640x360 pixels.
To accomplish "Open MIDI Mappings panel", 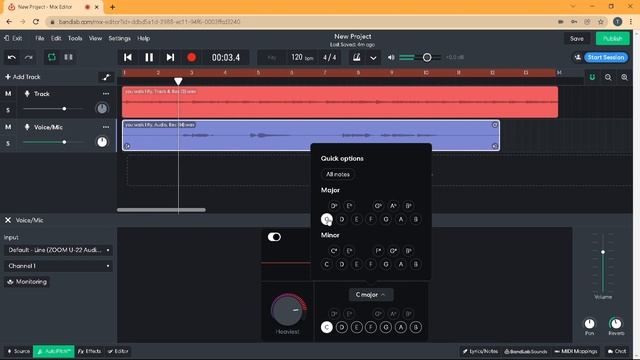I will [576, 351].
